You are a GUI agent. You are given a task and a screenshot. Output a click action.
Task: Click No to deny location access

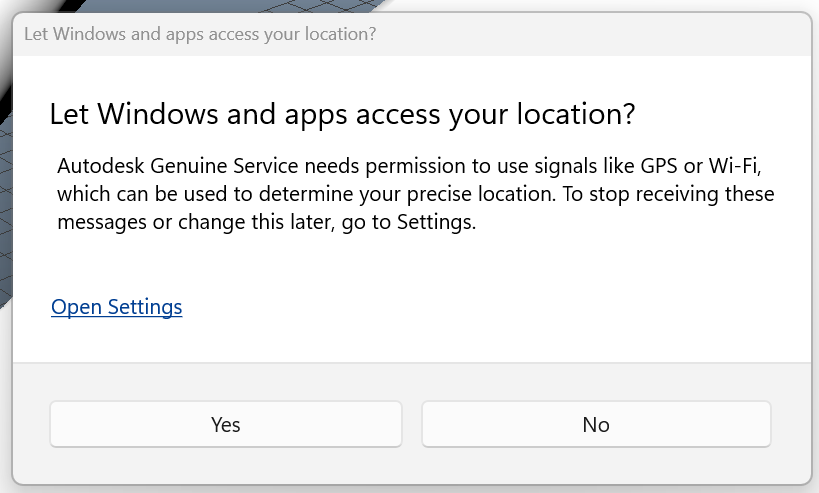tap(596, 424)
